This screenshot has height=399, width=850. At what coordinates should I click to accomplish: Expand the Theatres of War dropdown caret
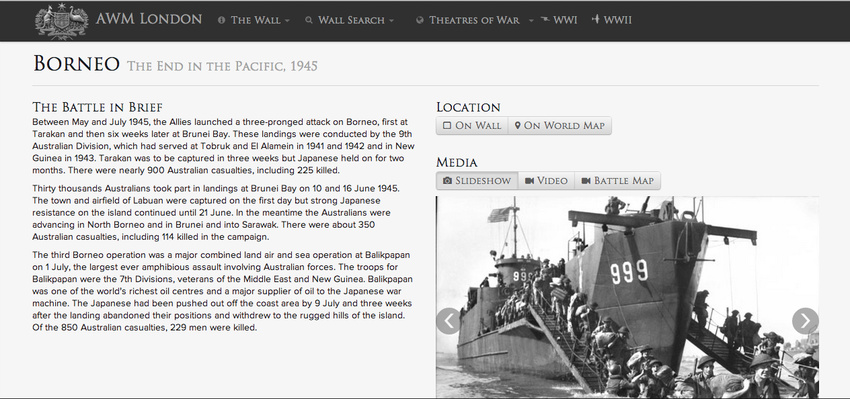tap(531, 21)
